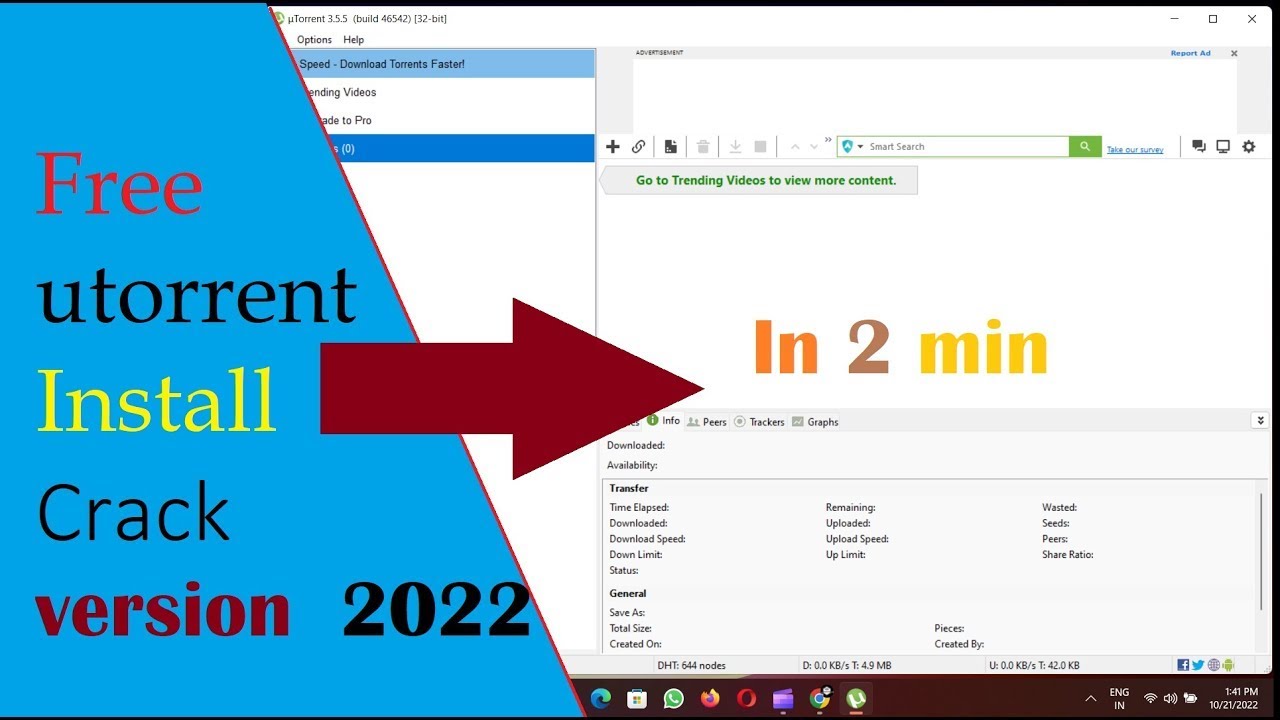Open Firefox from the taskbar
This screenshot has height=720, width=1280.
pyautogui.click(x=710, y=698)
